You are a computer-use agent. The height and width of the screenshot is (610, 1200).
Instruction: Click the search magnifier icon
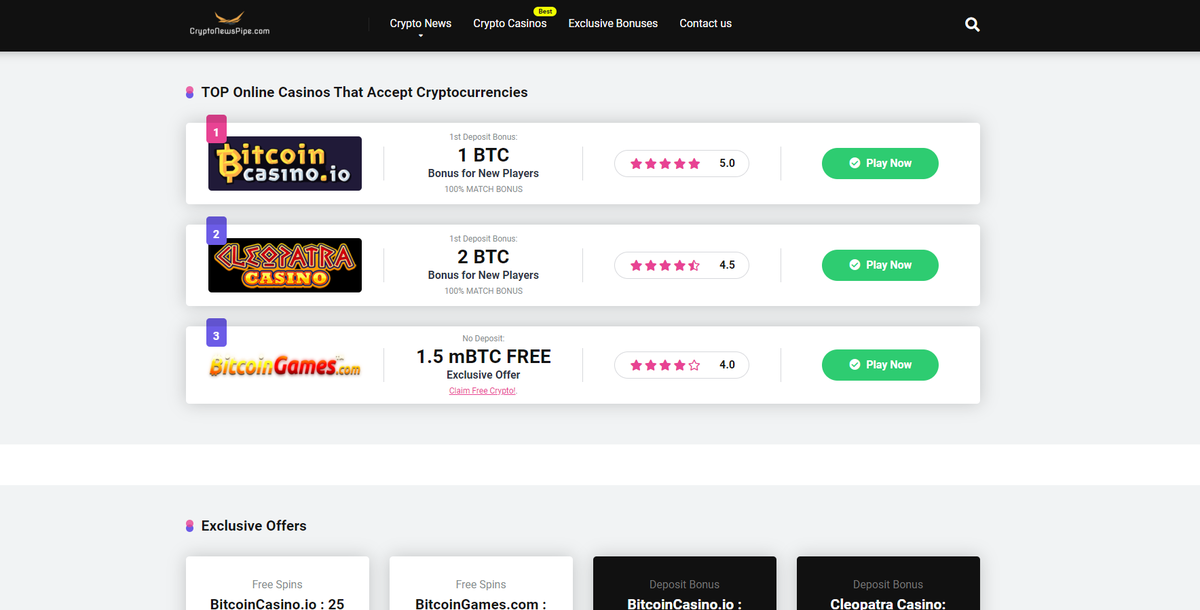[972, 25]
